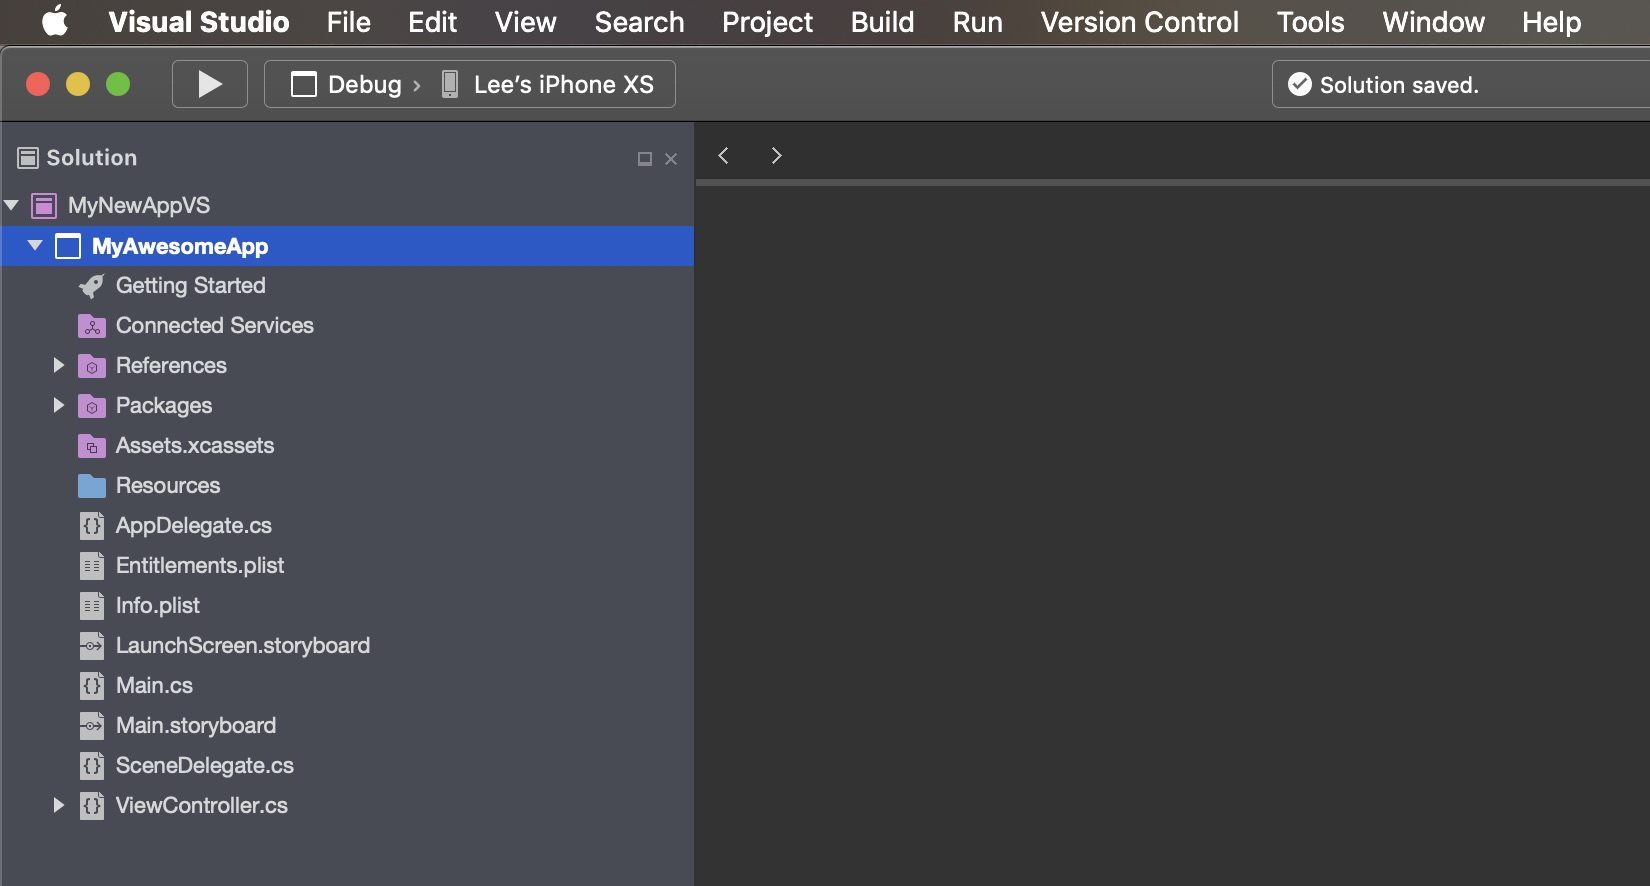Viewport: 1650px width, 886px height.
Task: Expand the References folder
Action: point(58,365)
